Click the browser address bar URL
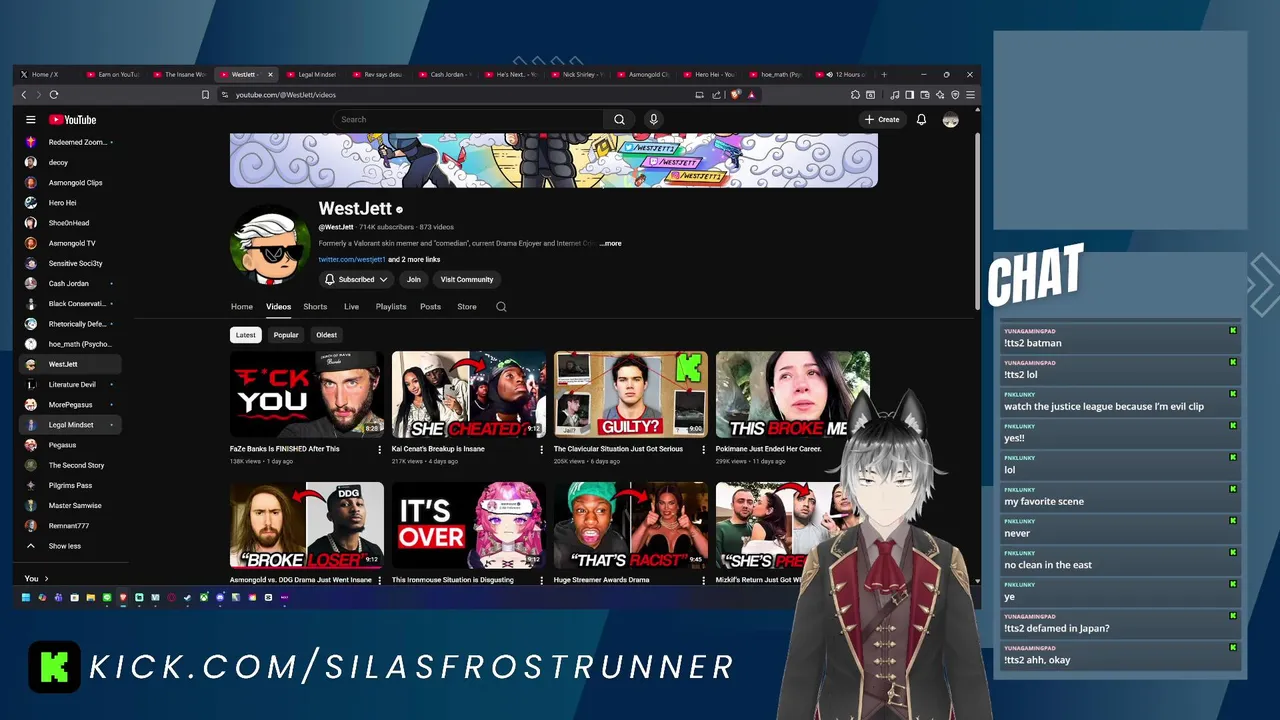The height and width of the screenshot is (720, 1280). (x=286, y=95)
